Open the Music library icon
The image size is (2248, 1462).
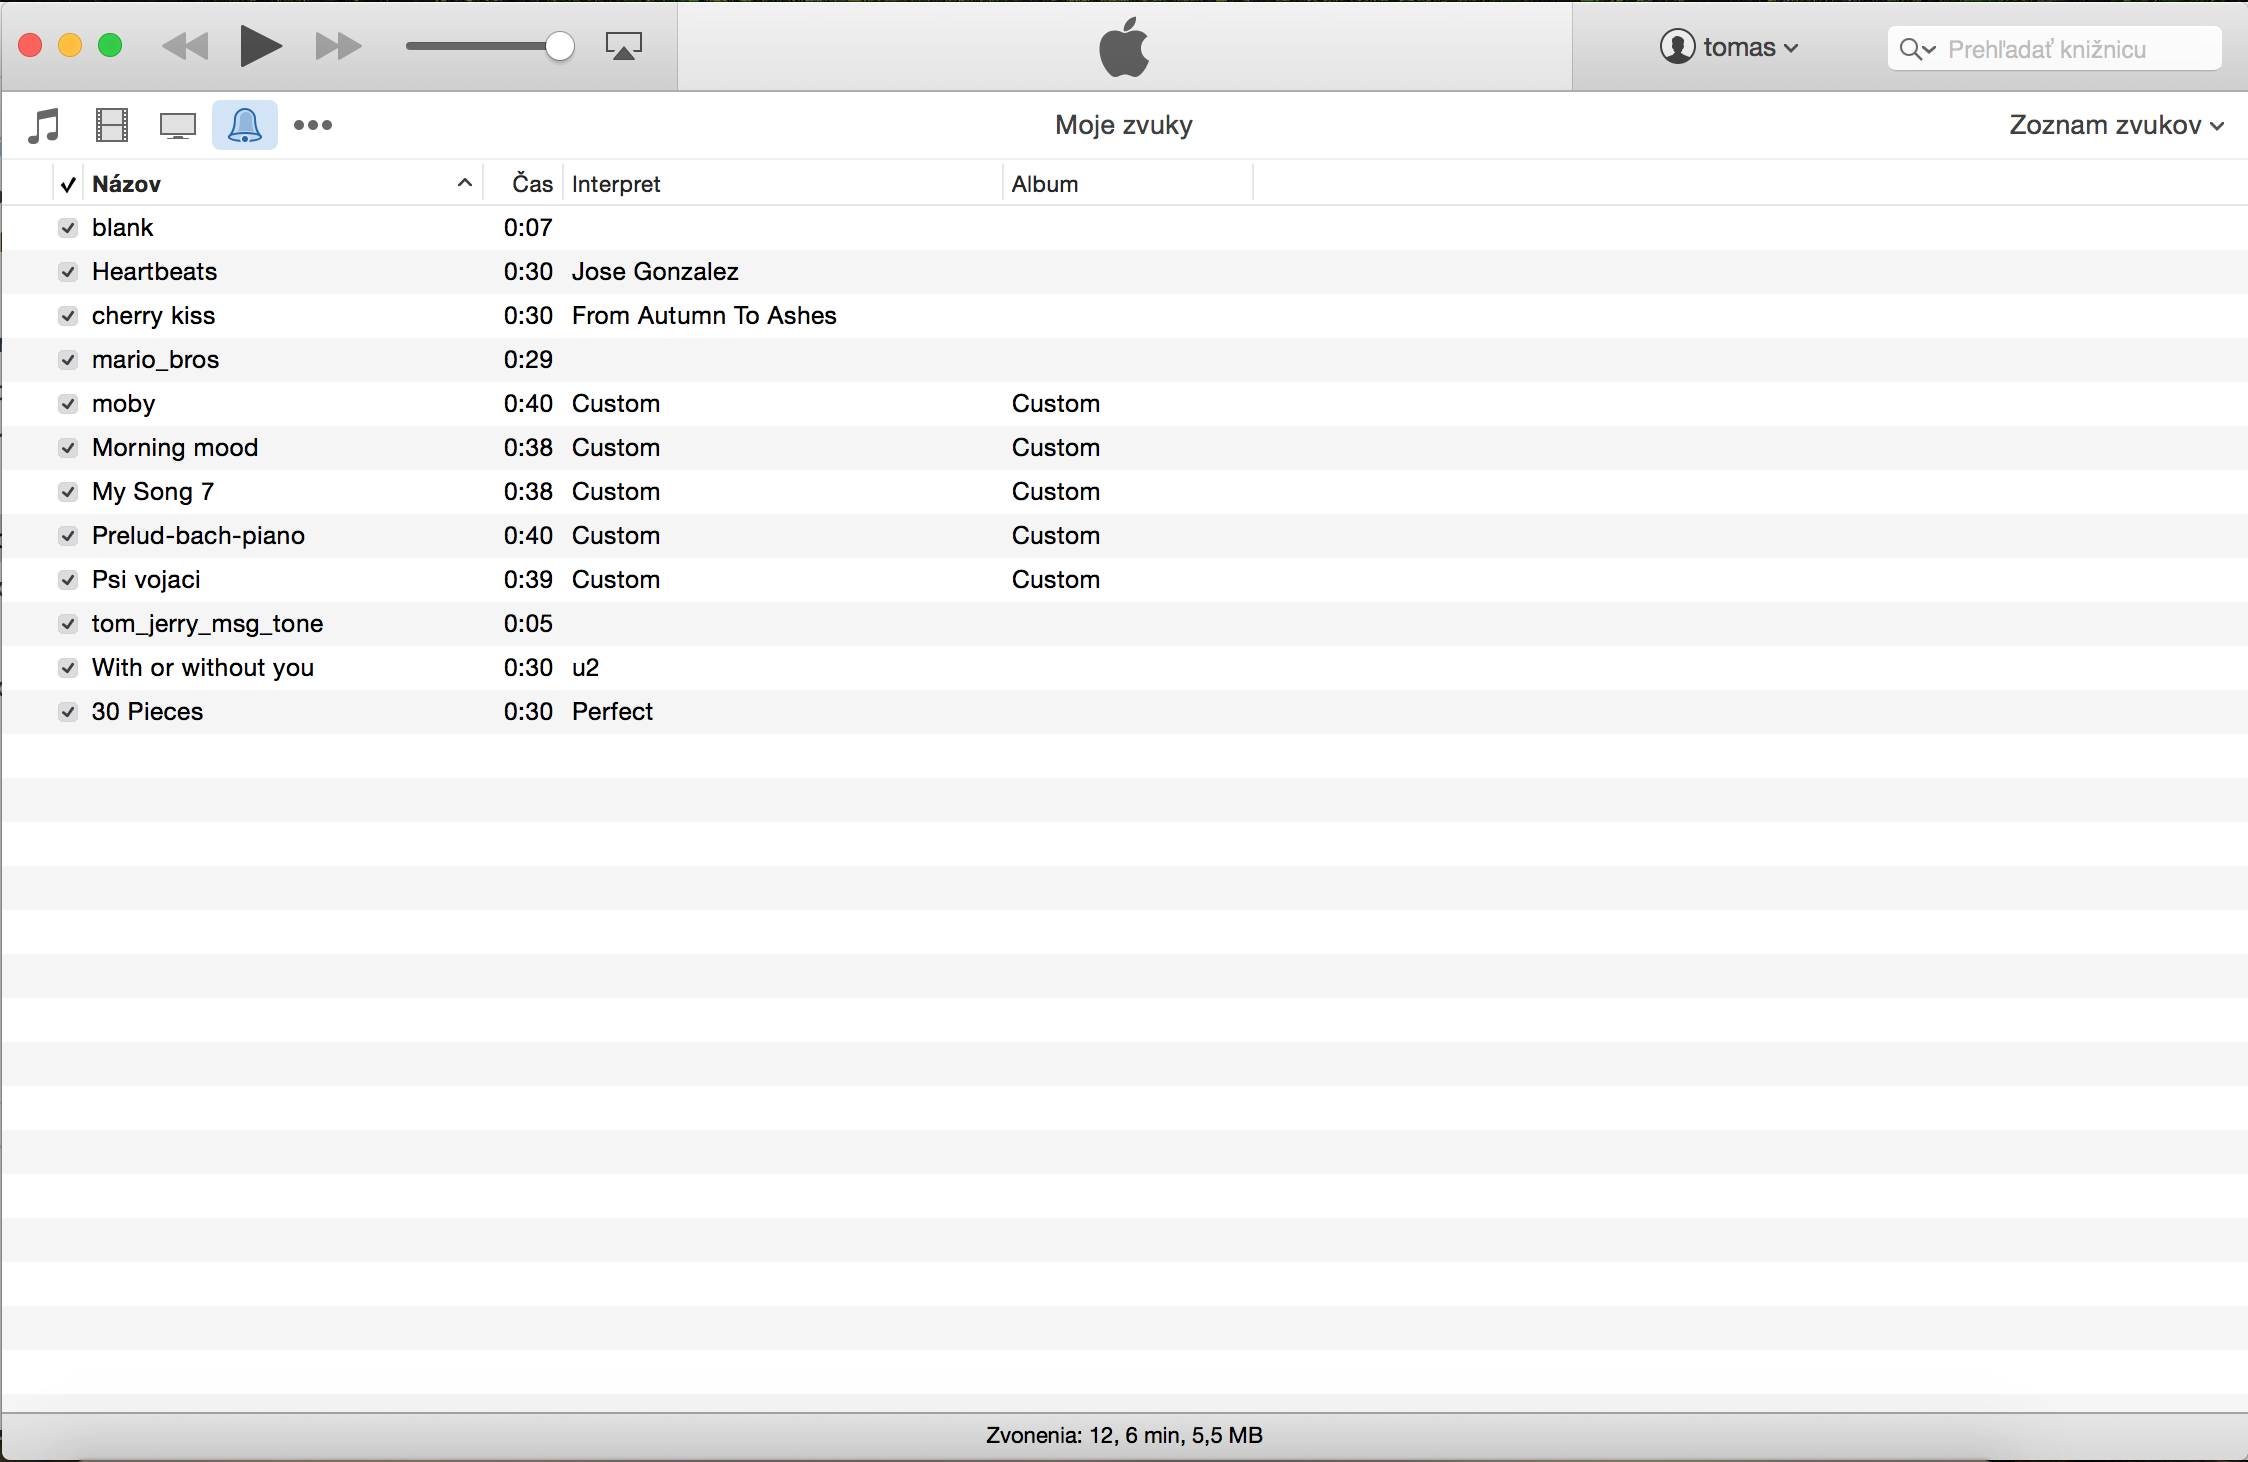[44, 126]
